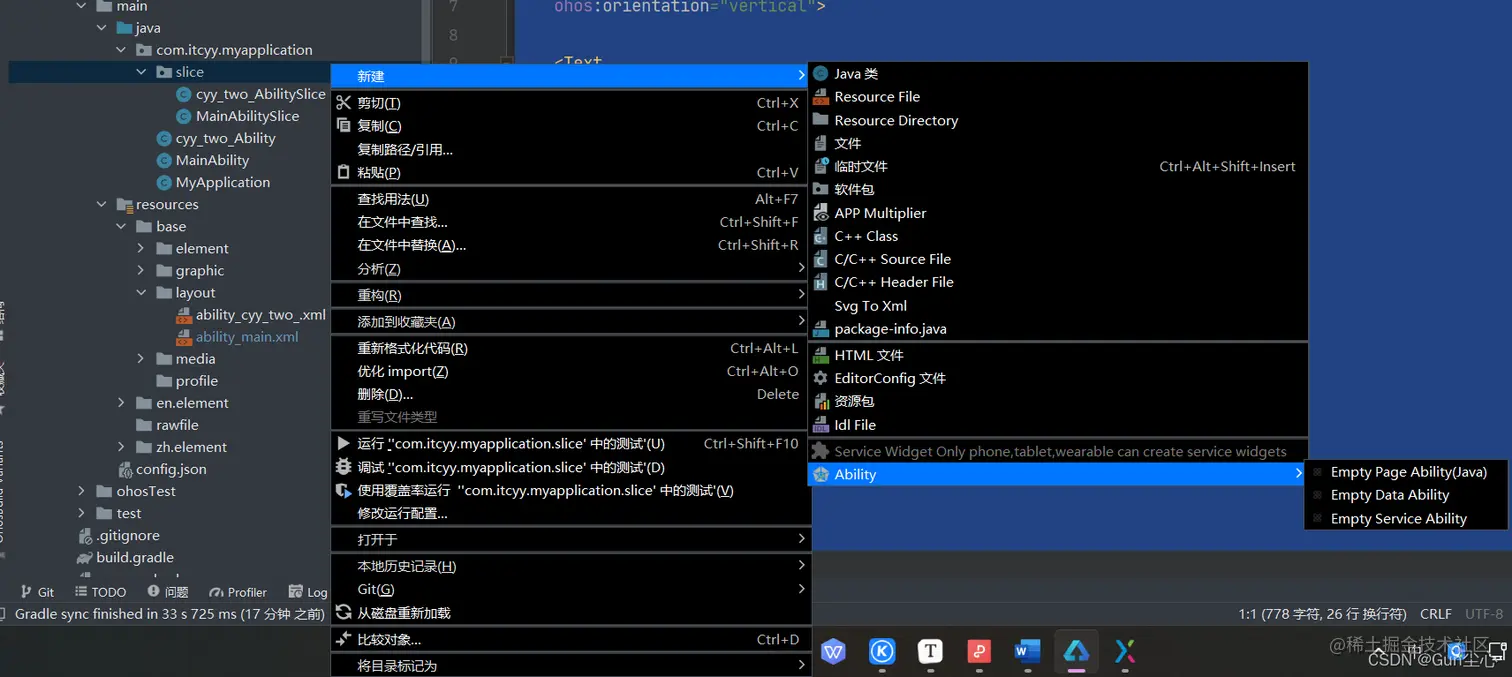Click the APP Multiplier icon
This screenshot has width=1512, height=677.
pos(821,213)
